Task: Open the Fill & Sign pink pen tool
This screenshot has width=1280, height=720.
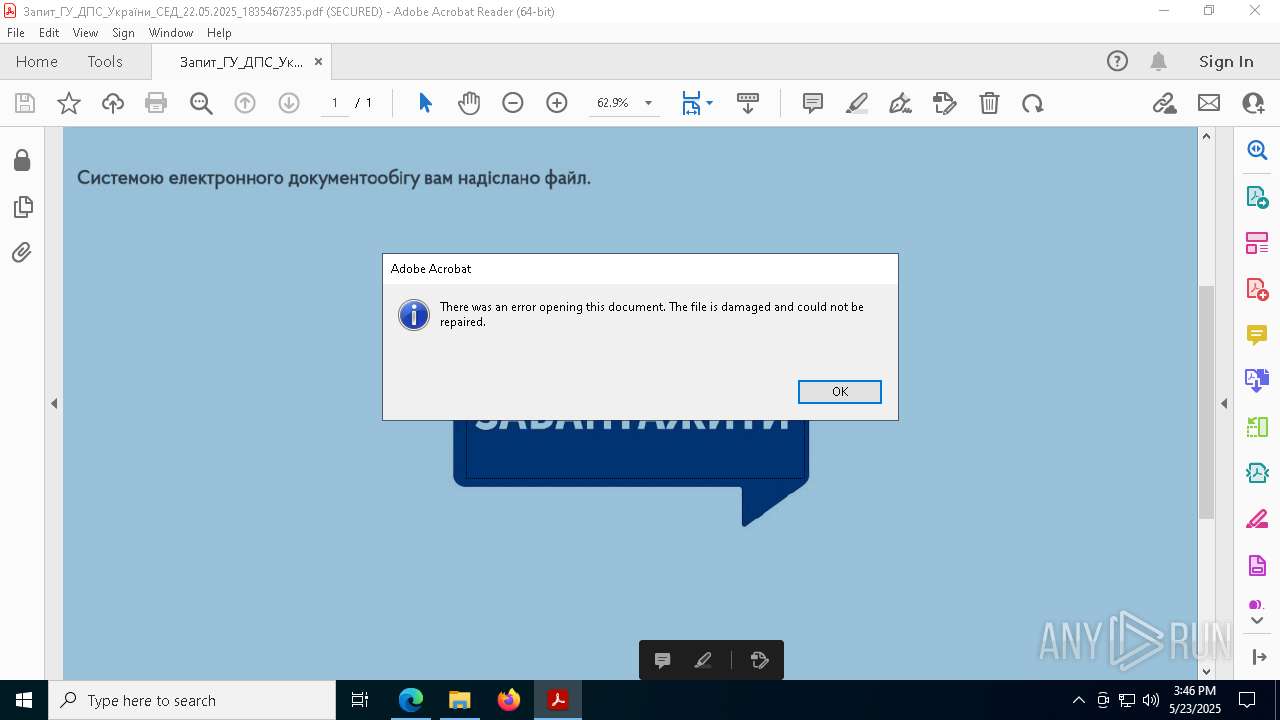Action: [1257, 519]
